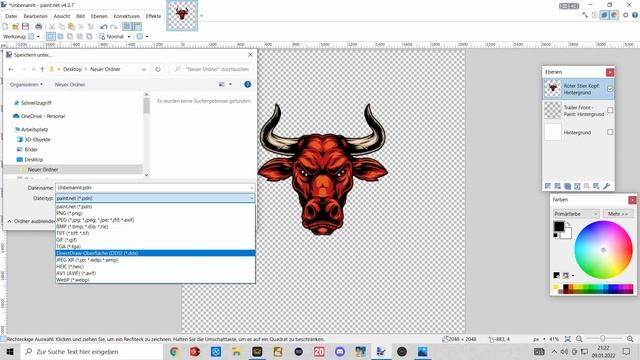Select the Desktop folder in tree

point(34,160)
